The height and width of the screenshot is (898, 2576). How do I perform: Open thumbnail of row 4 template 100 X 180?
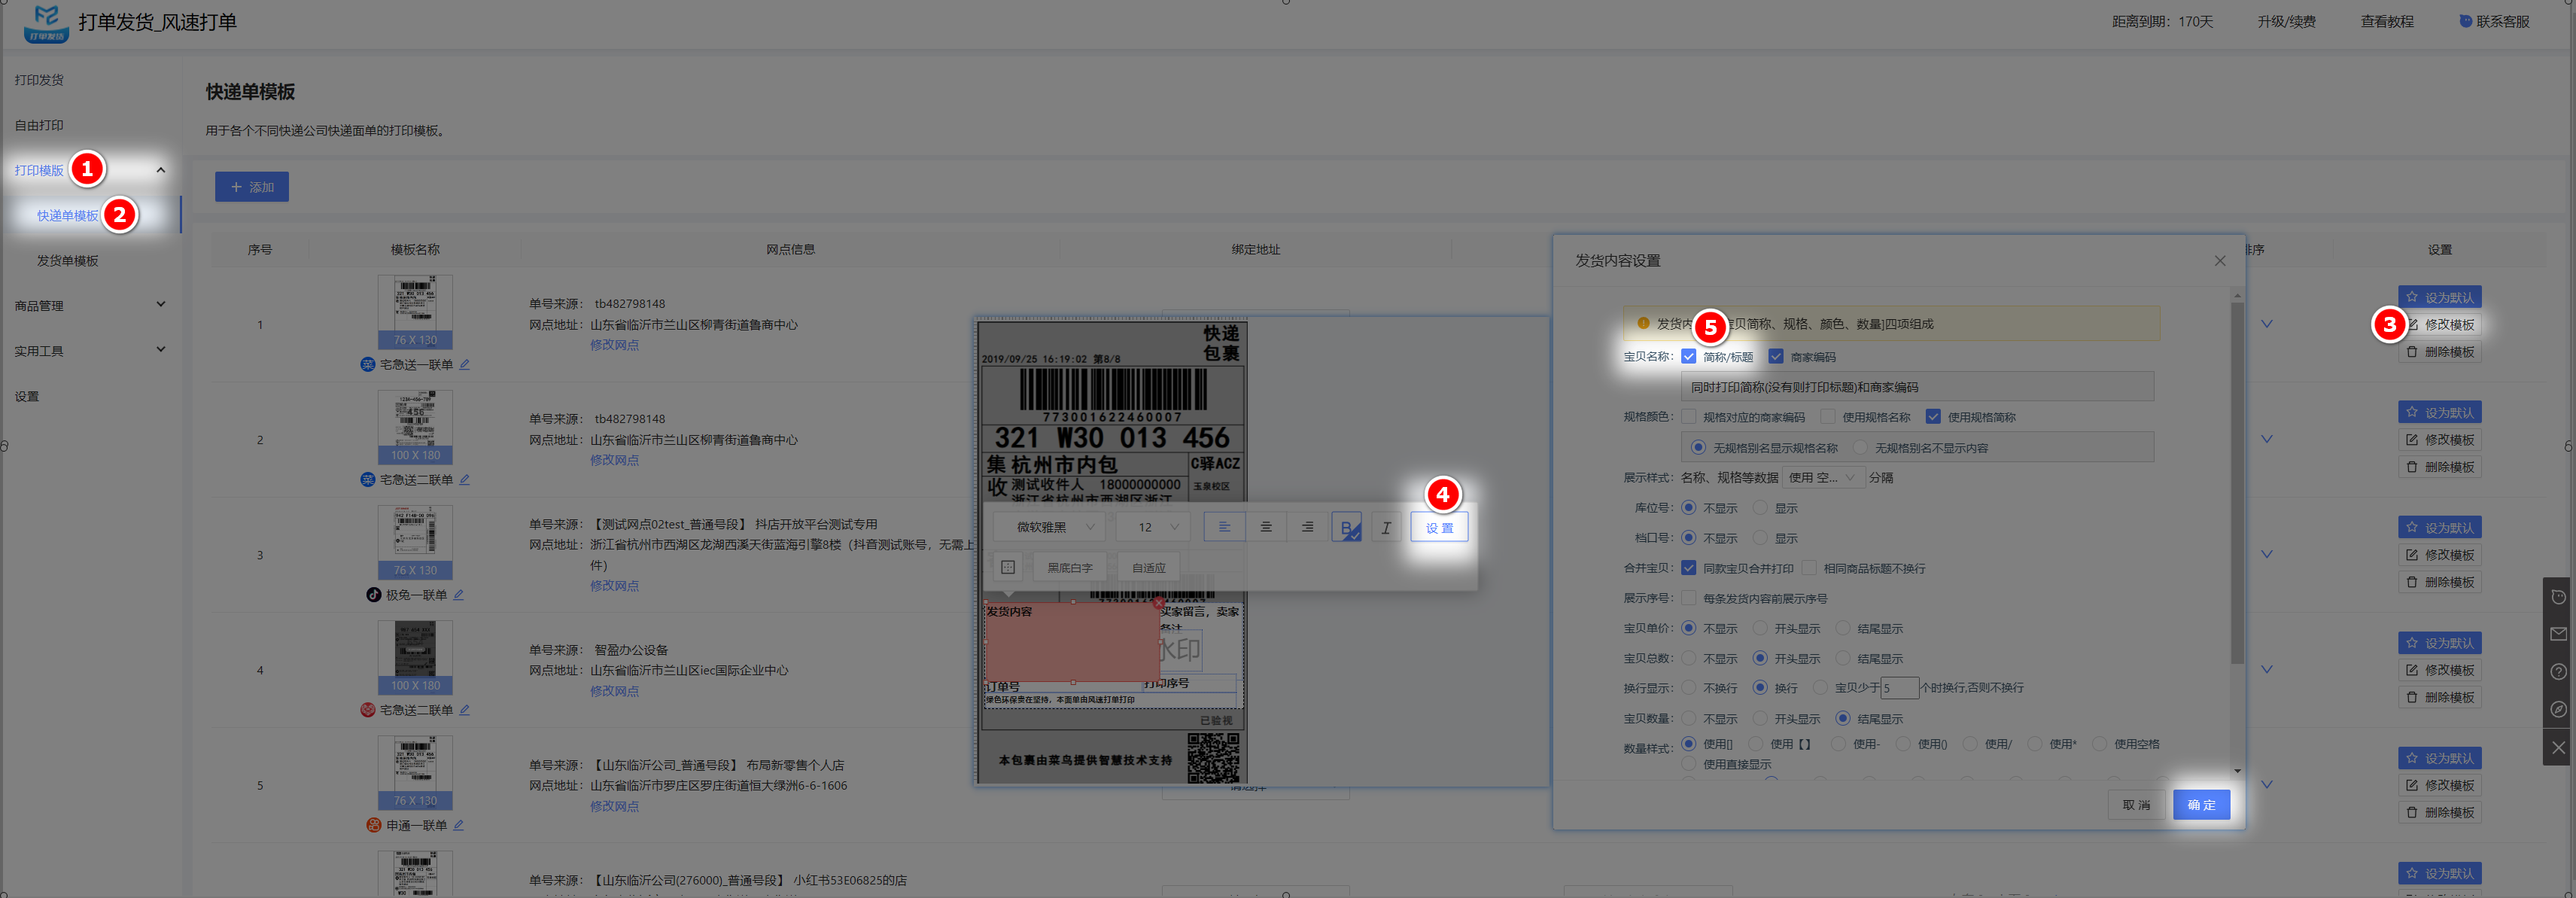[415, 656]
